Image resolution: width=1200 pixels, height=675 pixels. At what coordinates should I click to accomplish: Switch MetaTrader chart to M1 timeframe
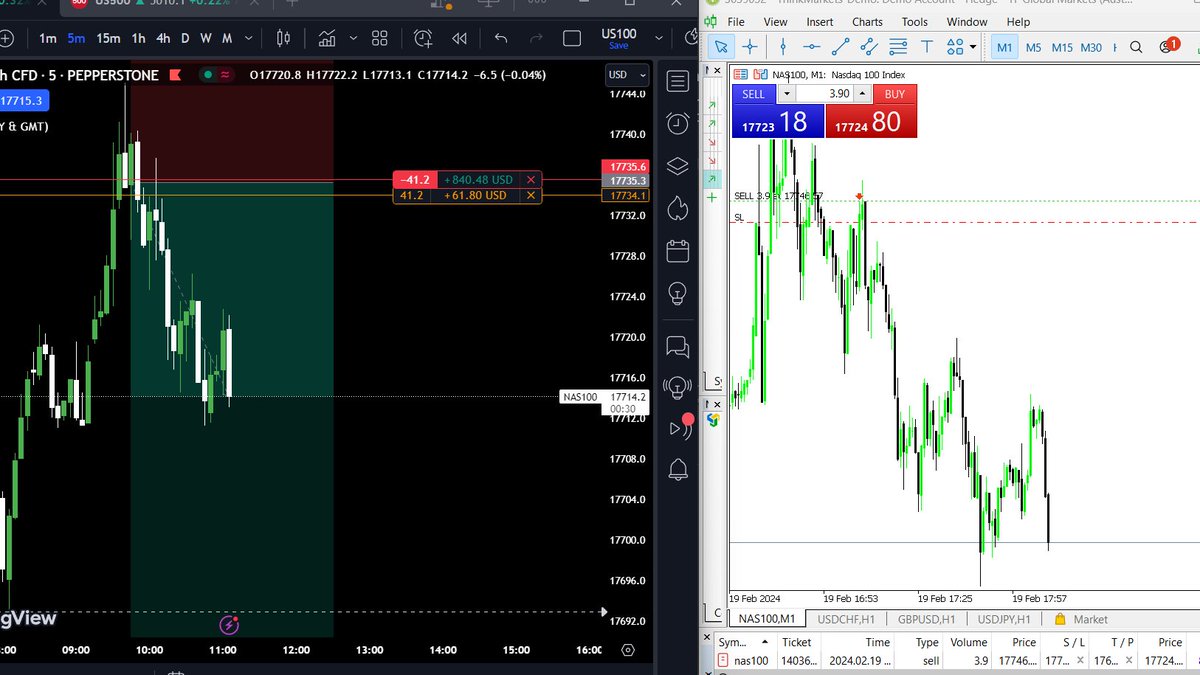tap(1005, 47)
